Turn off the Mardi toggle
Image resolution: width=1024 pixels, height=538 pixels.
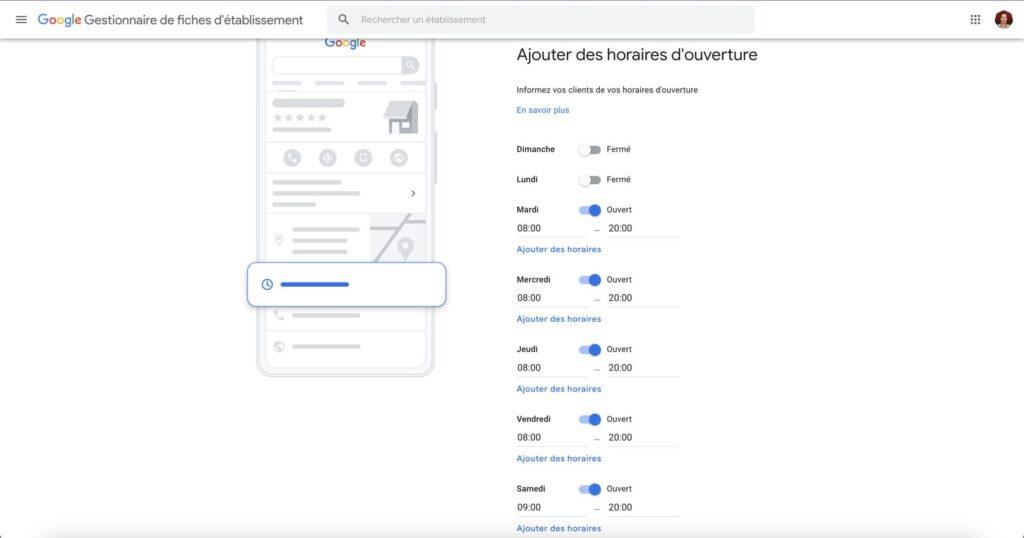[x=590, y=210]
